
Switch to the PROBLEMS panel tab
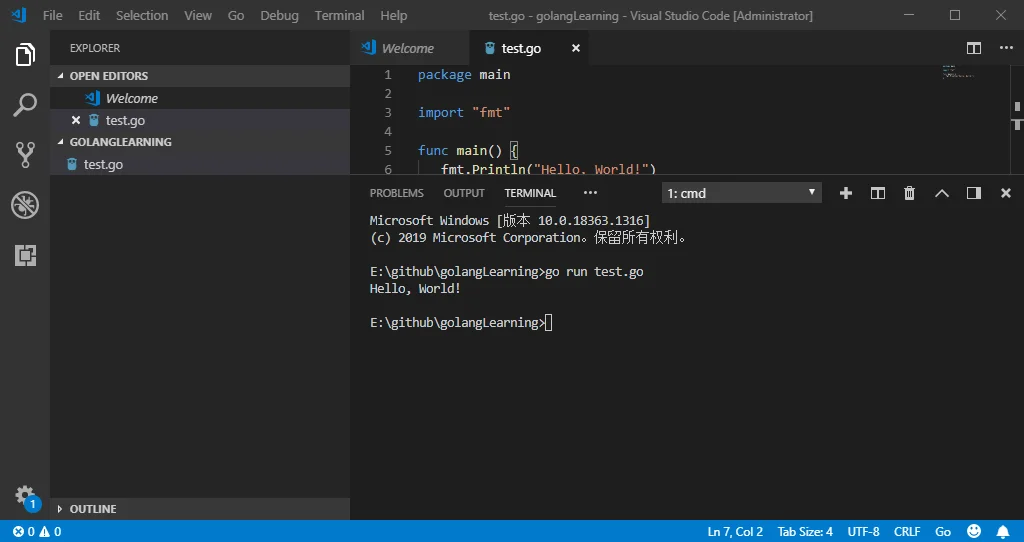396,193
